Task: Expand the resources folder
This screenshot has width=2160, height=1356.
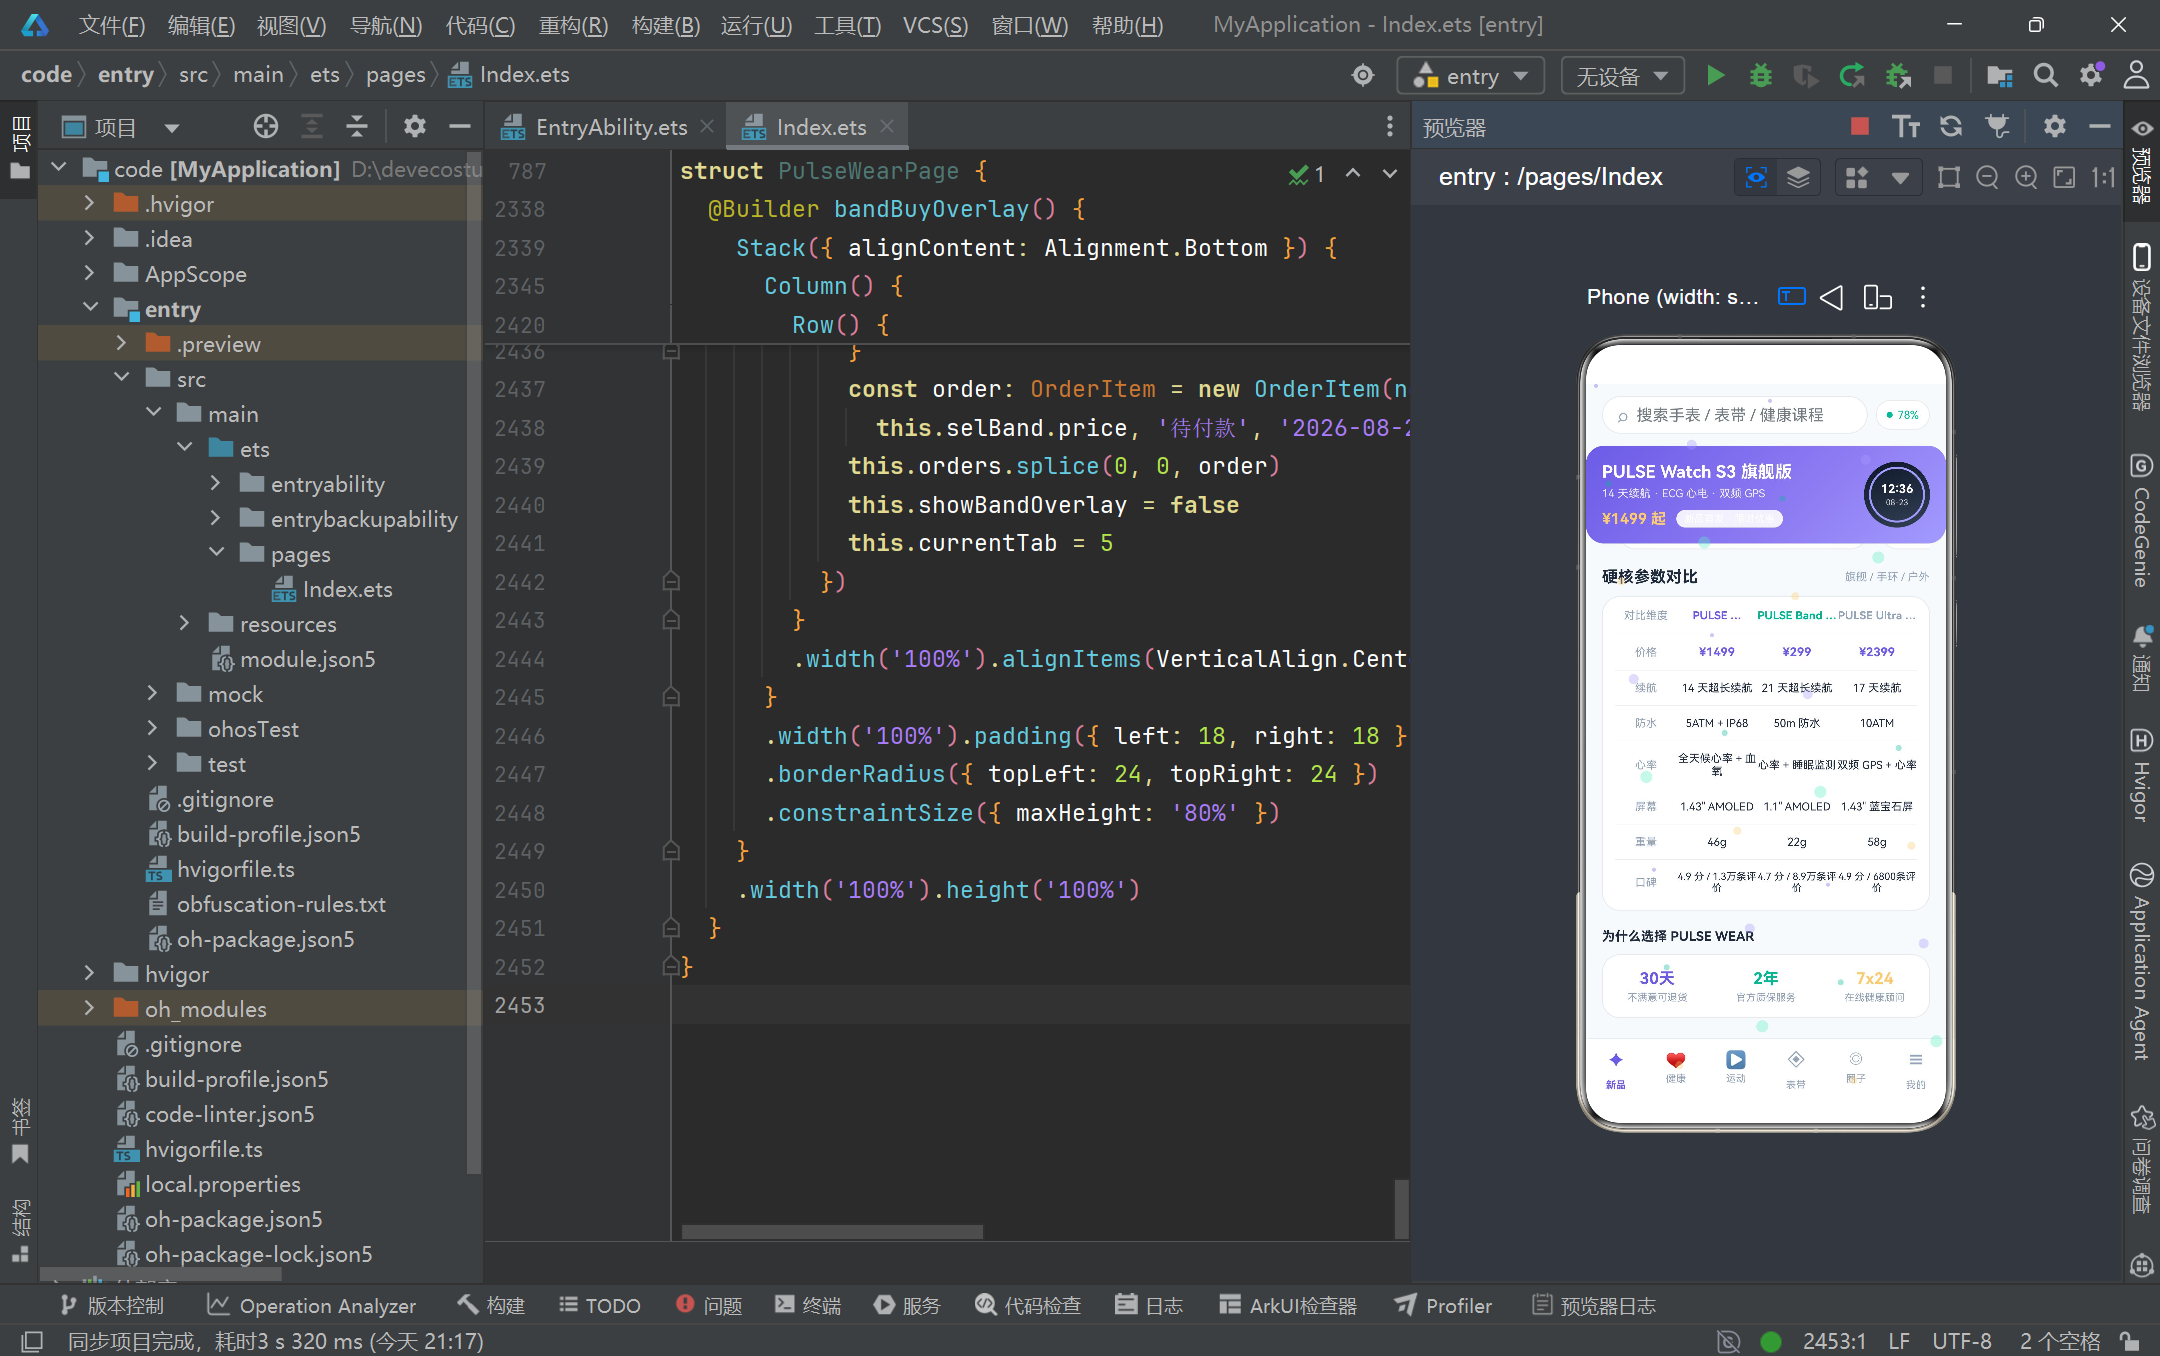Action: tap(184, 623)
